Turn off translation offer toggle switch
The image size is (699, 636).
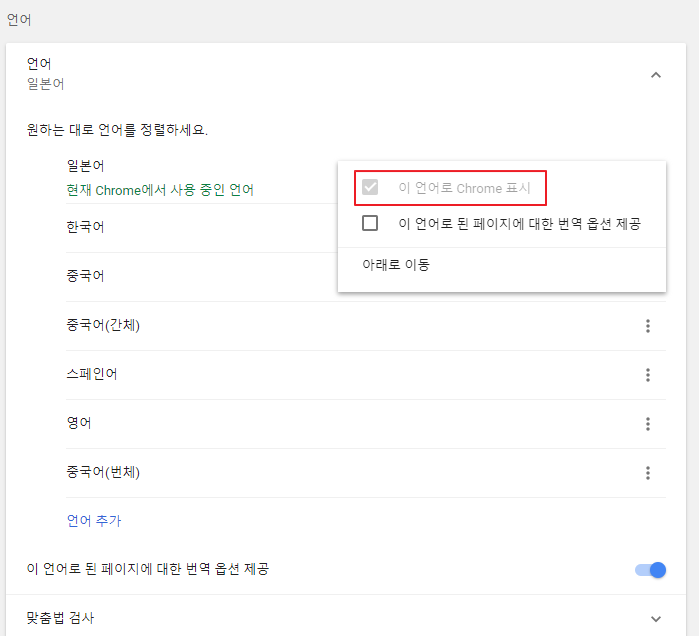(650, 570)
